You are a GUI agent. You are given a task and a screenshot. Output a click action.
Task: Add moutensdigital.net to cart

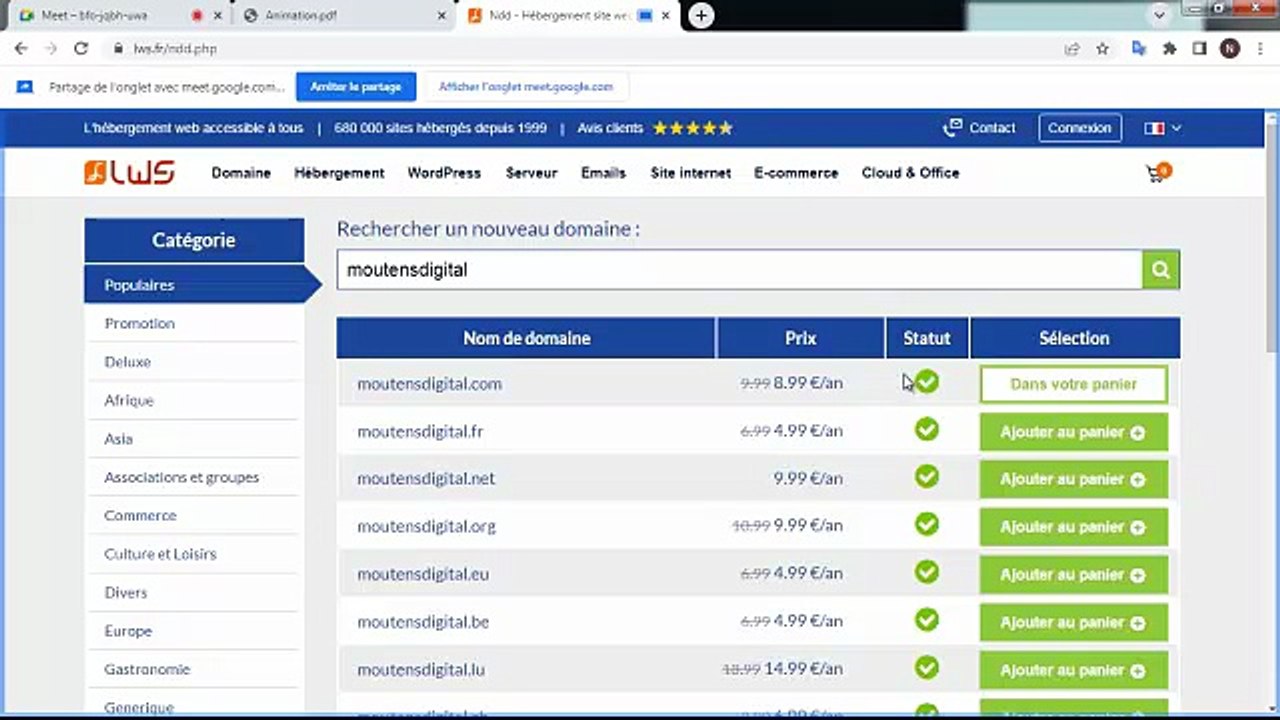click(1073, 479)
